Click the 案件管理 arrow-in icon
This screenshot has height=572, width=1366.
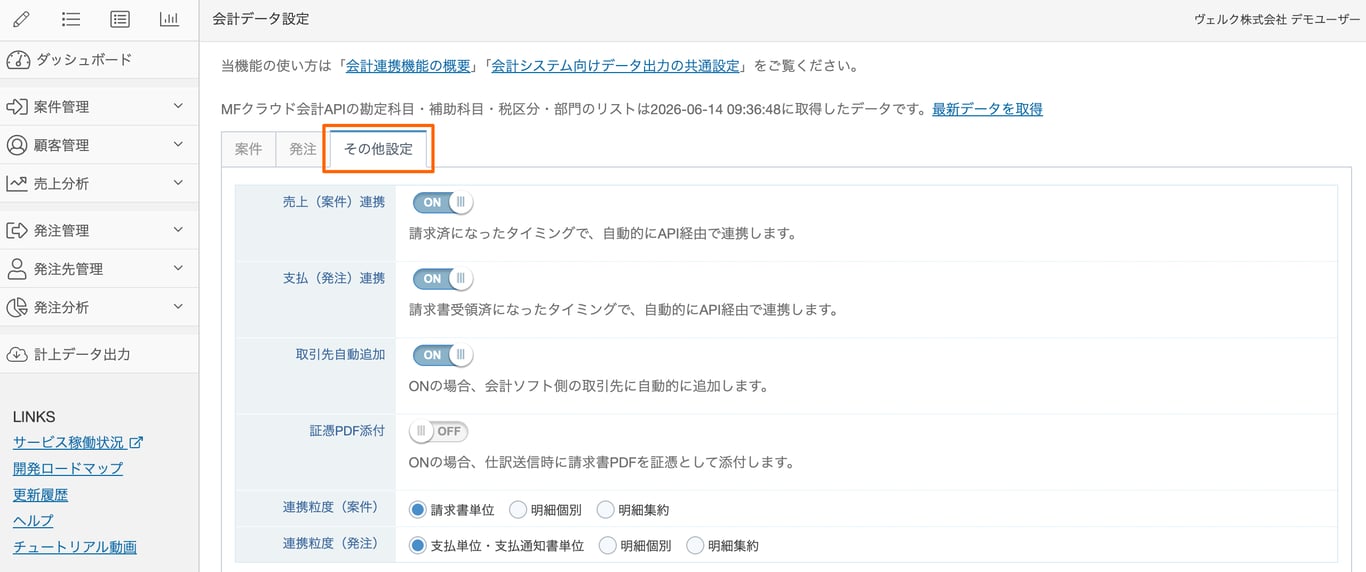17,107
